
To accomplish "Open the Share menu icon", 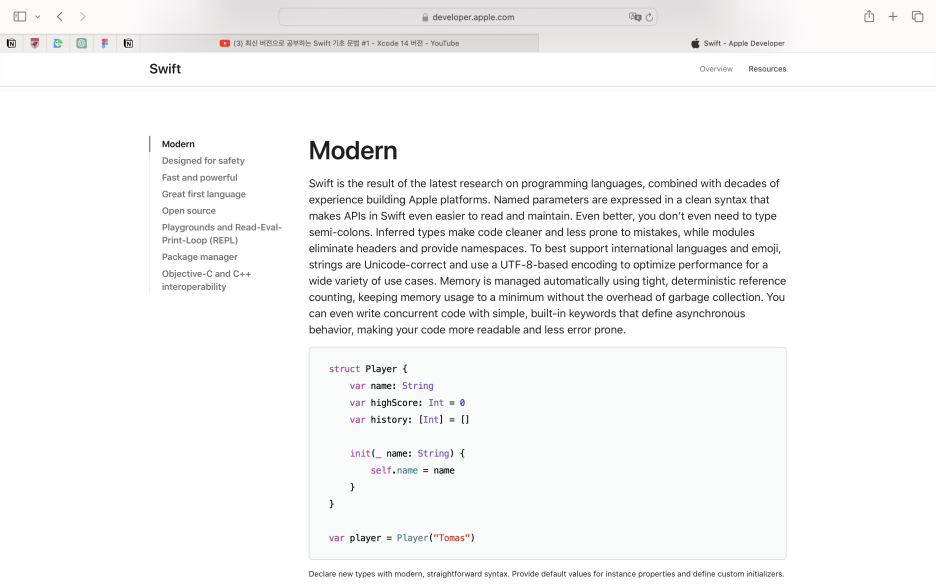I will 869,16.
